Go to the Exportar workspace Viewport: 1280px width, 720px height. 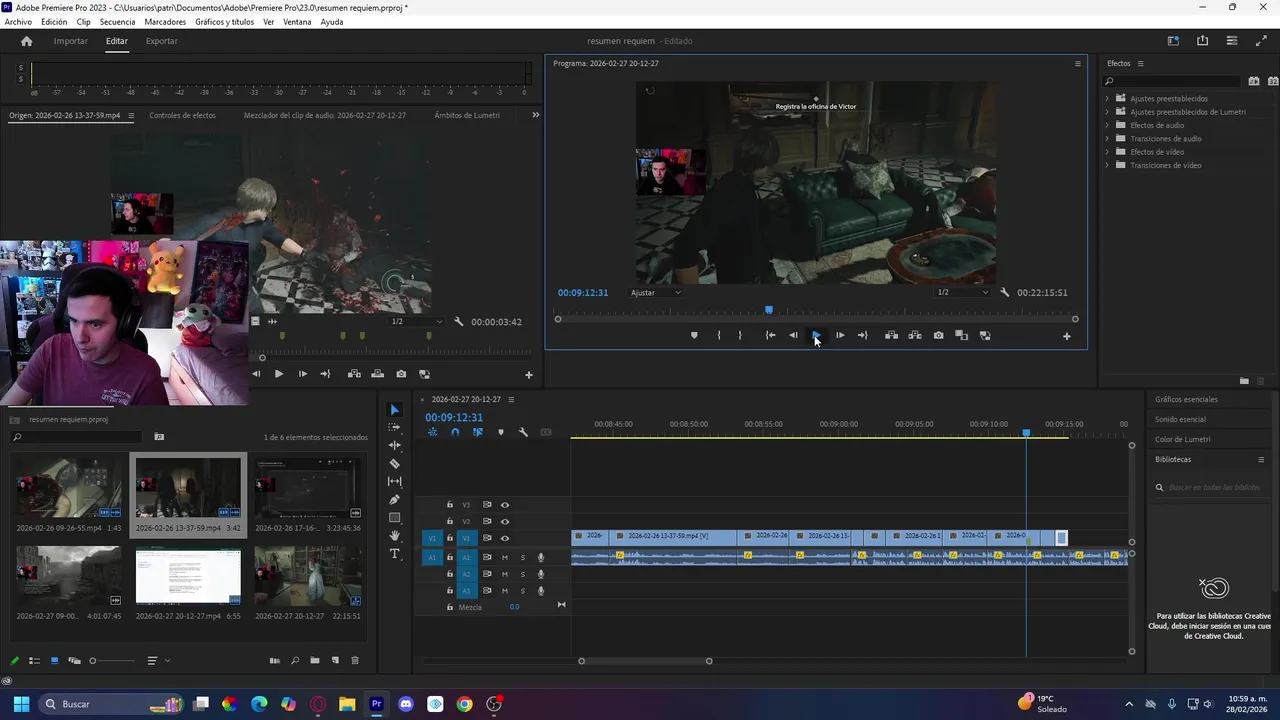click(x=161, y=41)
